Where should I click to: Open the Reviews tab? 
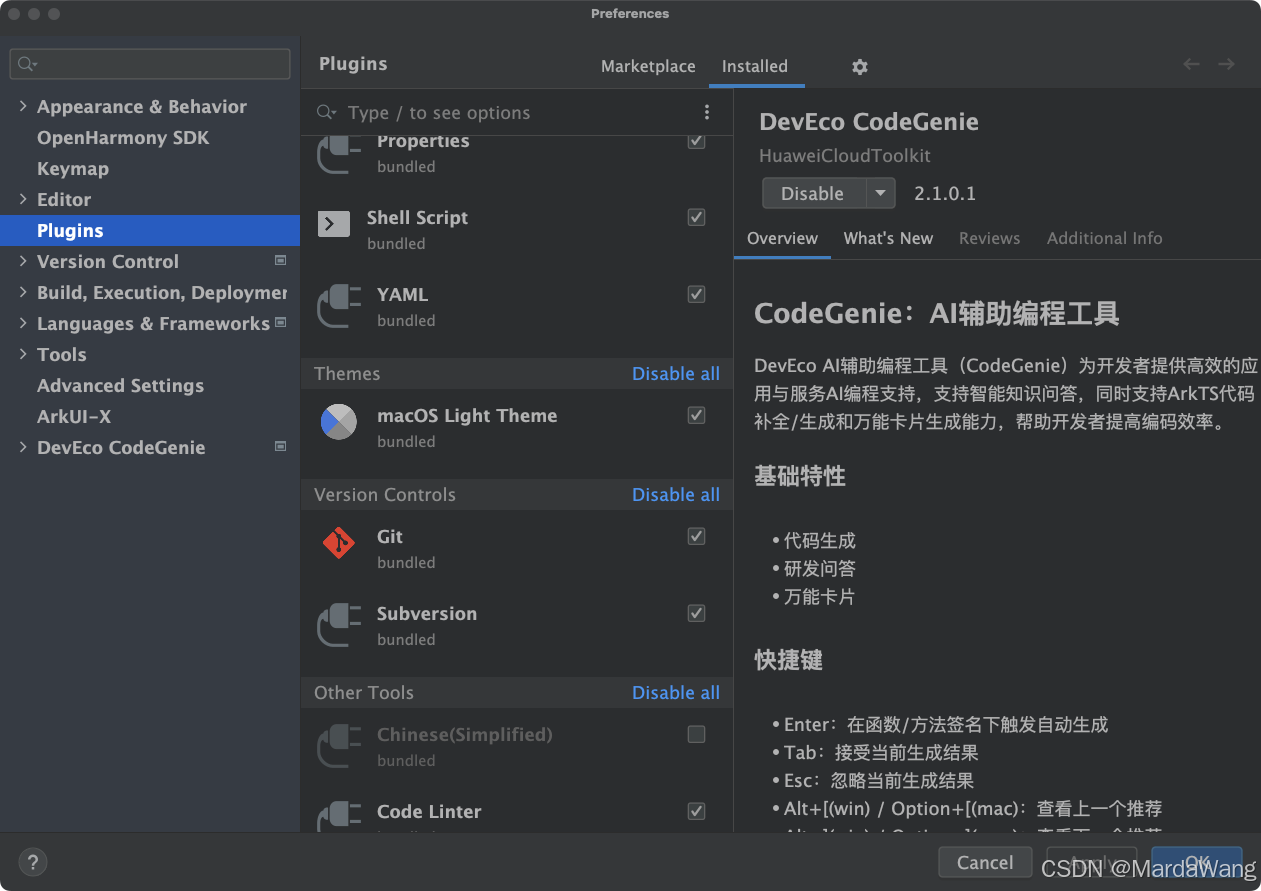click(989, 238)
